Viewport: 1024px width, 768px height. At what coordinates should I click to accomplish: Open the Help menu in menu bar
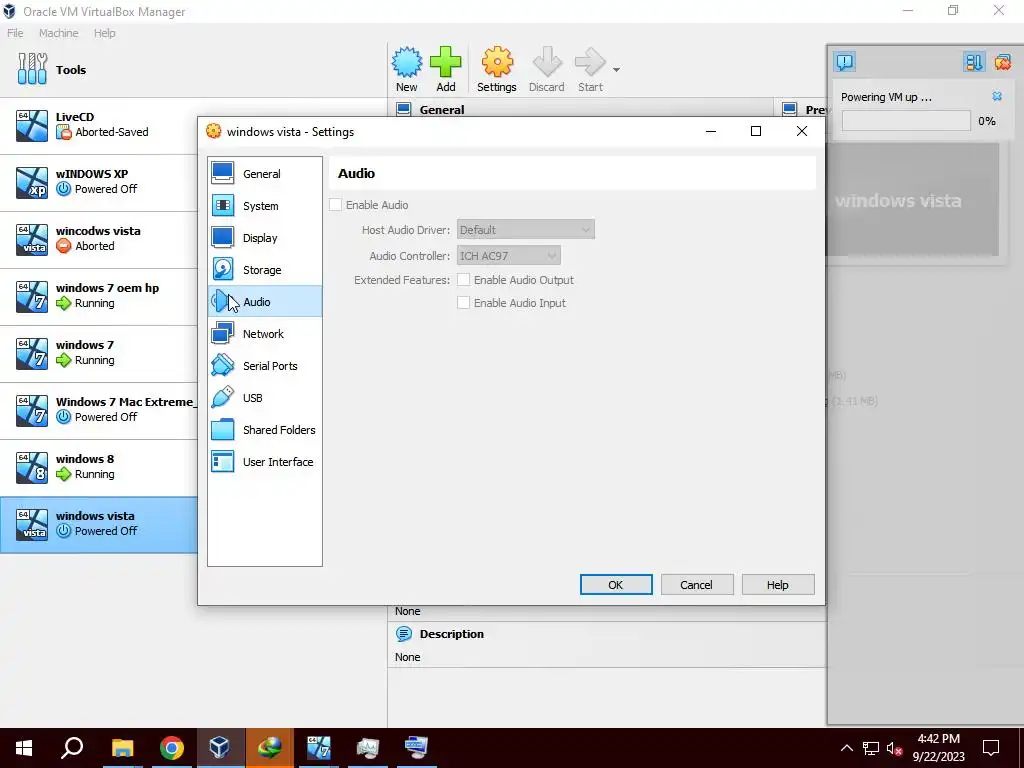[104, 33]
